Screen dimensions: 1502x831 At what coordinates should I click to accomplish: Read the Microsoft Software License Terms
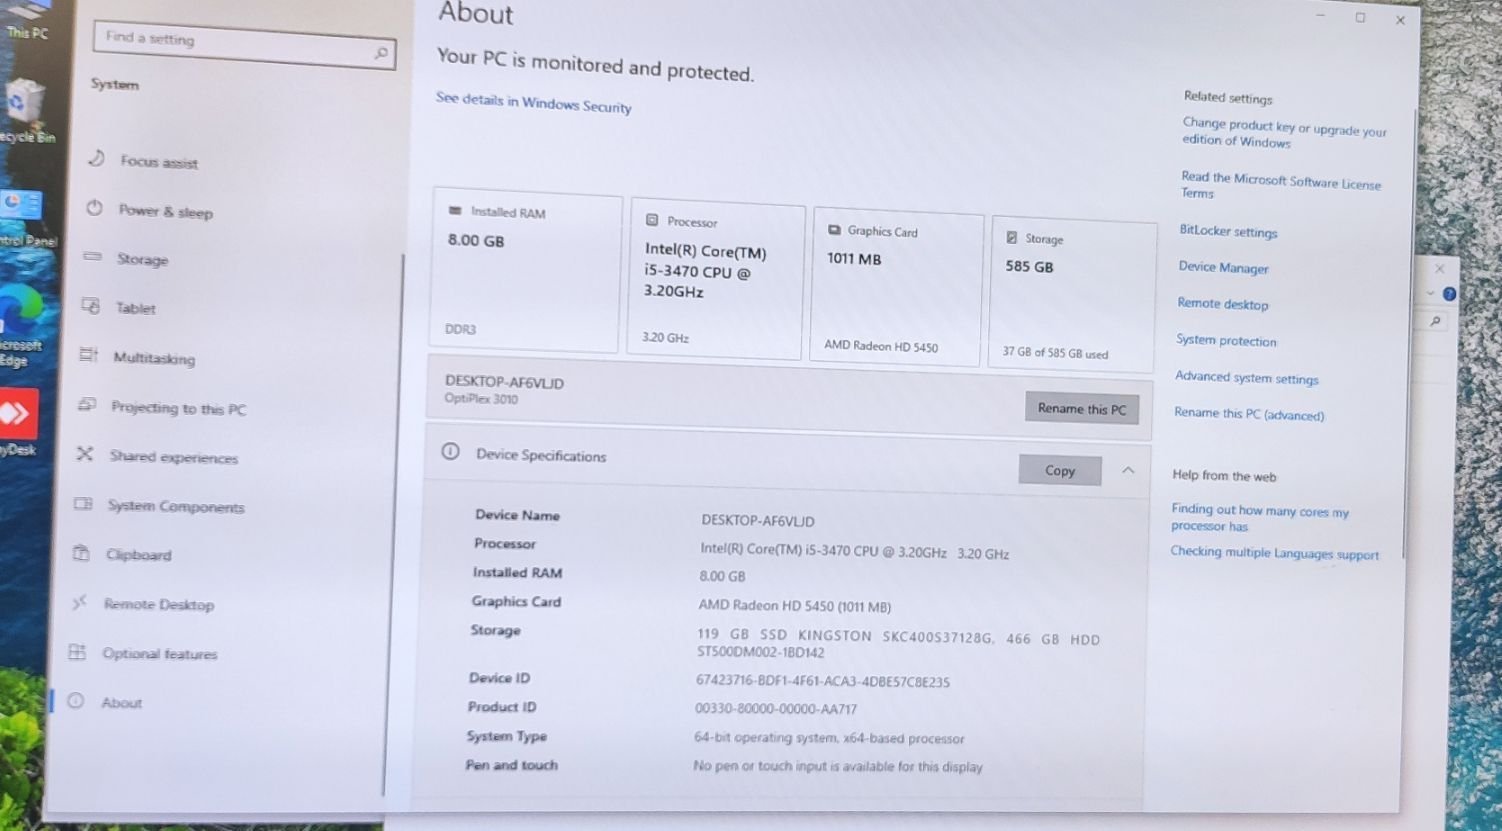1280,185
